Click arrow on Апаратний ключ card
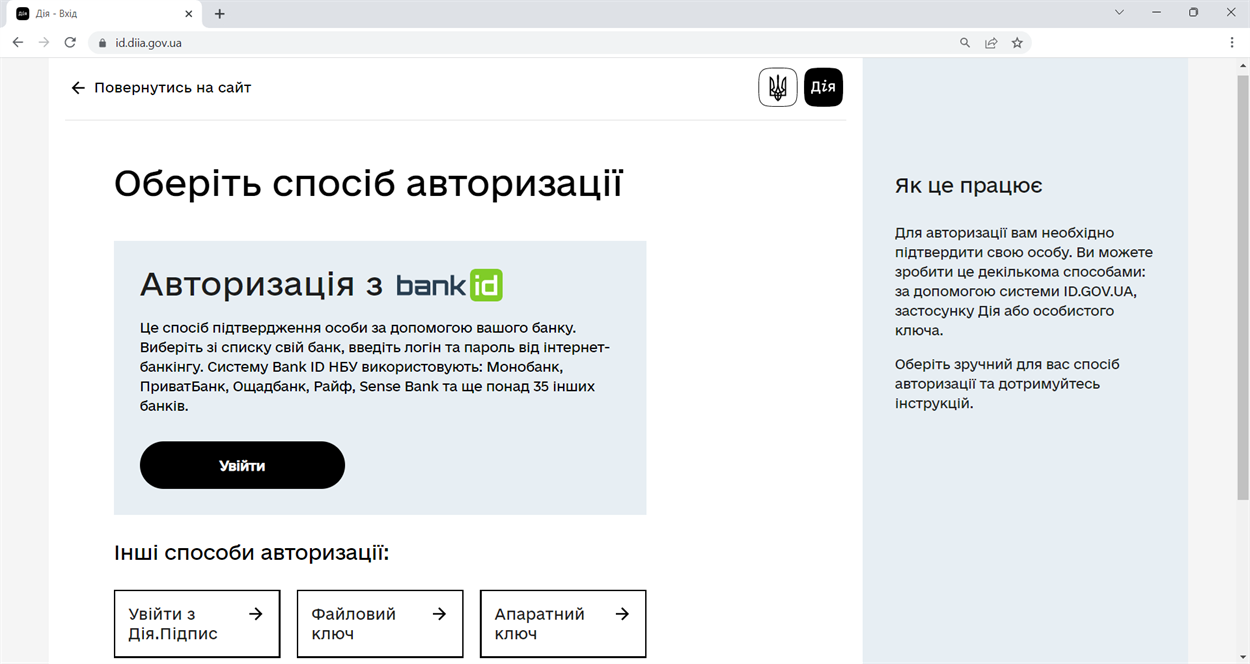The width and height of the screenshot is (1250, 664). 622,614
